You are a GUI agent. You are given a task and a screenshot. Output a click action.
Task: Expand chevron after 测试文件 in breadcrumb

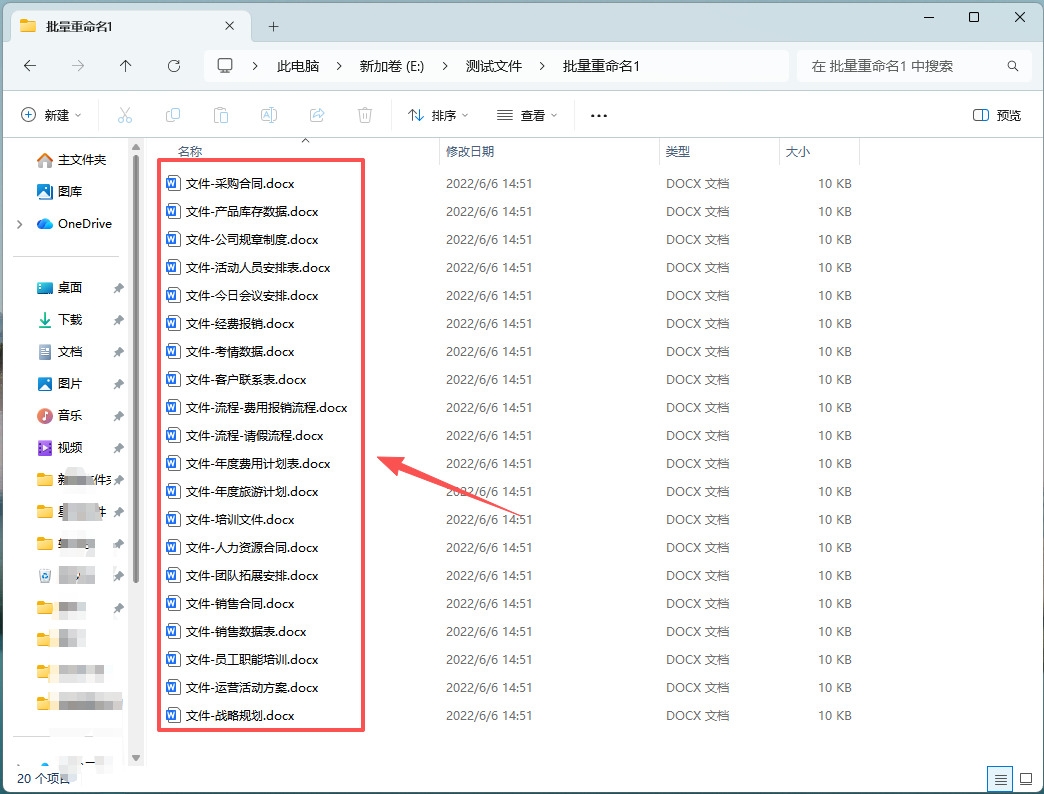542,66
